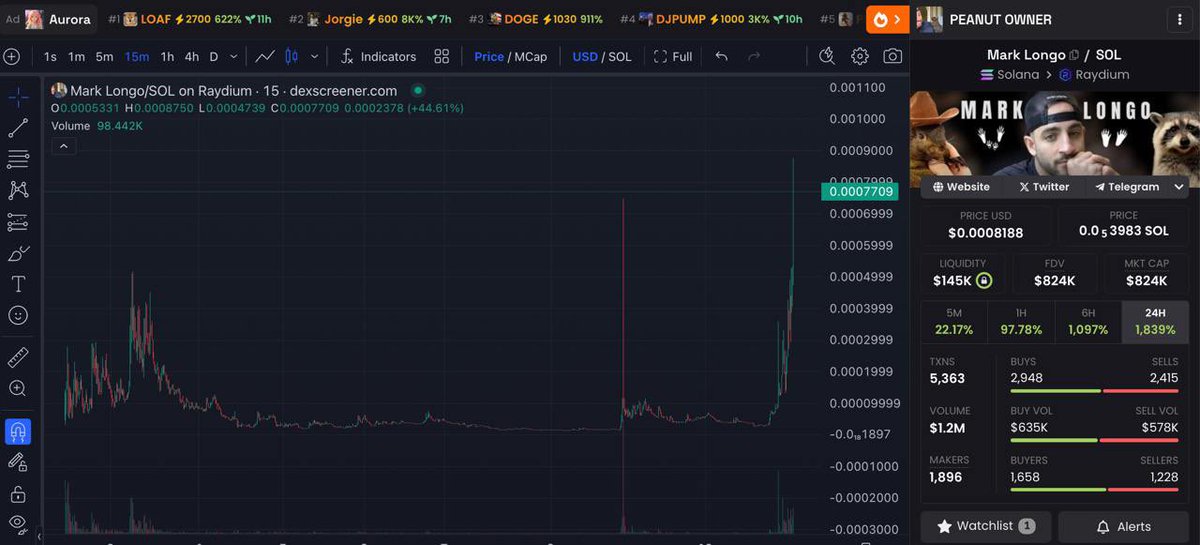The image size is (1200, 545).
Task: Open the chart style dropdown arrow
Action: coord(315,57)
